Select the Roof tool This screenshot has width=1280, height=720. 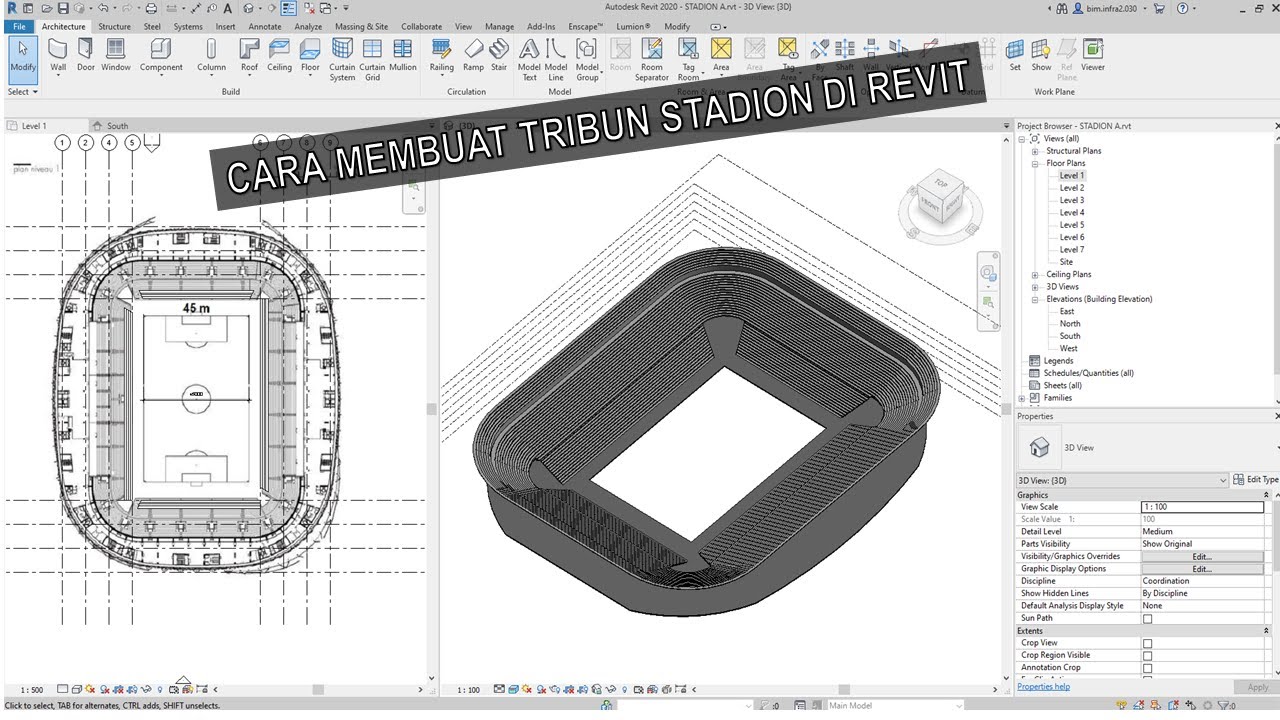(249, 56)
